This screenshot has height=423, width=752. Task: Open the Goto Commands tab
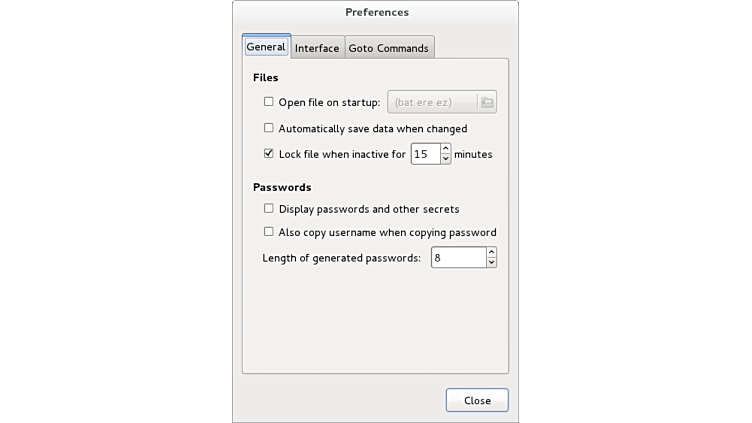point(388,48)
